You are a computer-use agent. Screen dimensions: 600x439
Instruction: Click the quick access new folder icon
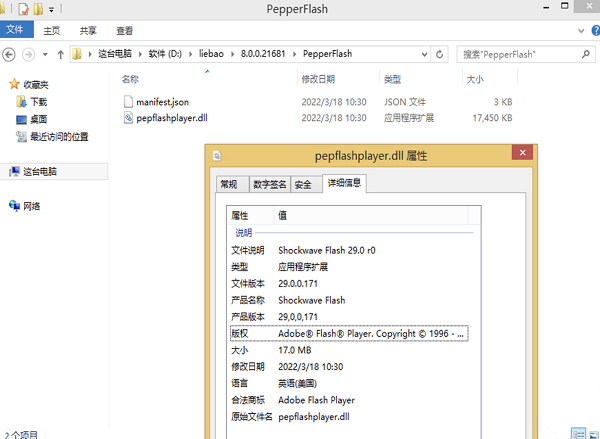click(38, 9)
